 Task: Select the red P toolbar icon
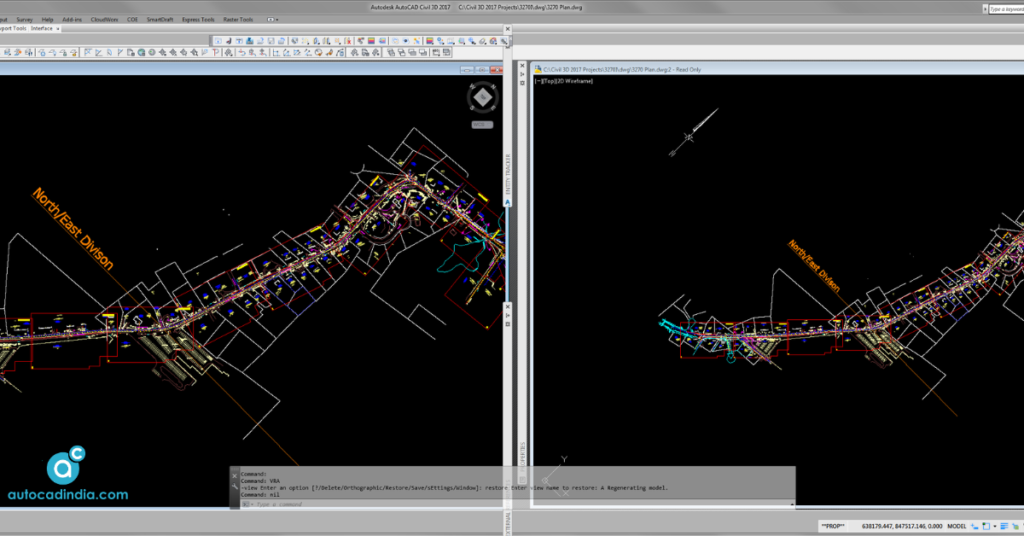(216, 52)
